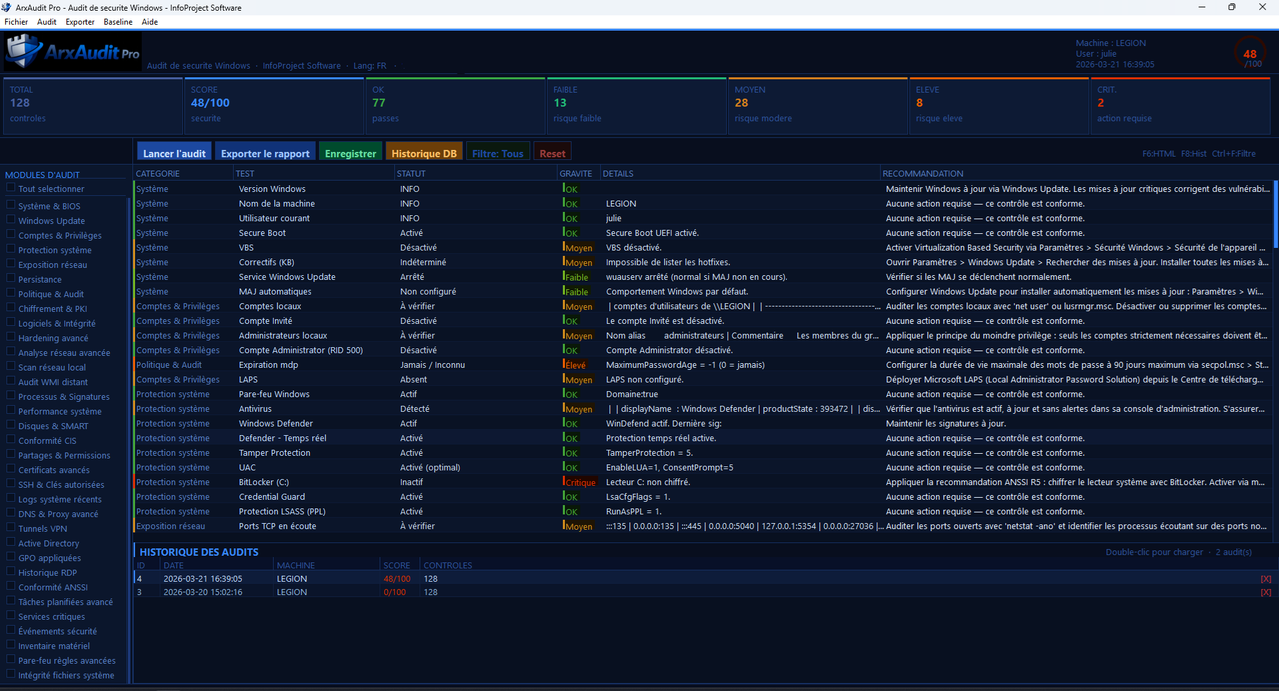Viewport: 1279px width, 691px height.
Task: Select Comptes & Privilèges module checkbox
Action: click(11, 235)
